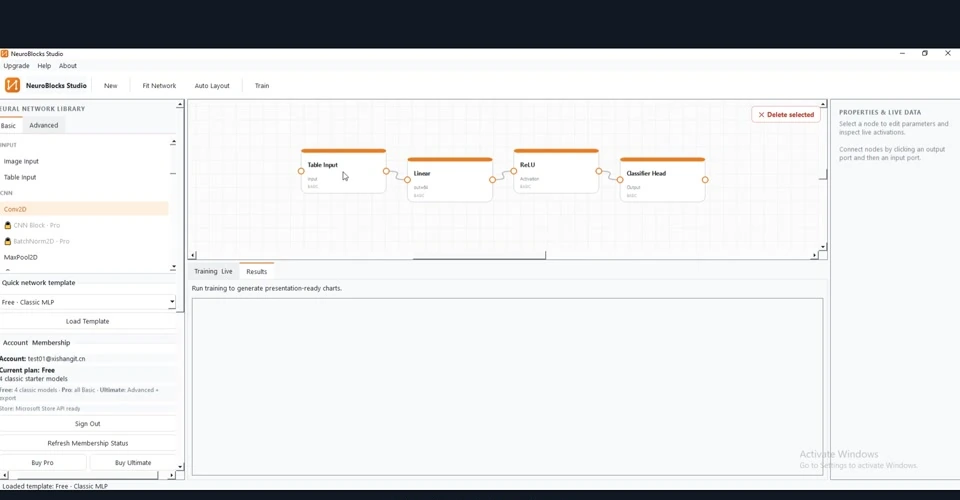Select the ReLU activation node
The width and height of the screenshot is (960, 500).
556,171
